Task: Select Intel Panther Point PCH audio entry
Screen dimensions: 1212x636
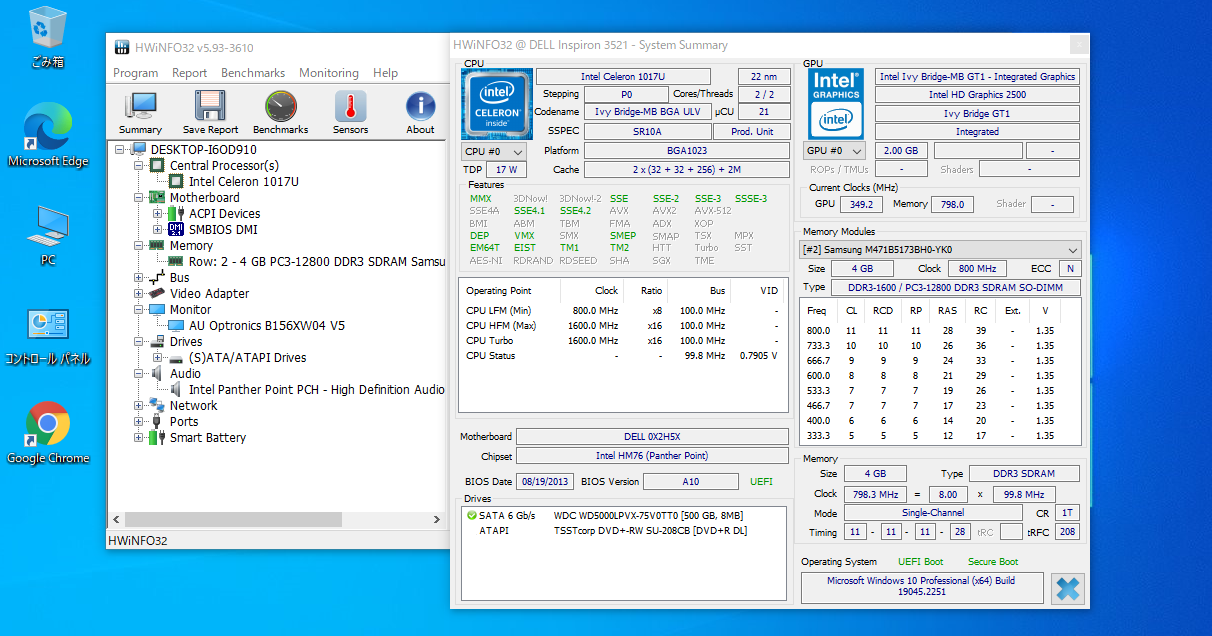Action: pos(317,390)
